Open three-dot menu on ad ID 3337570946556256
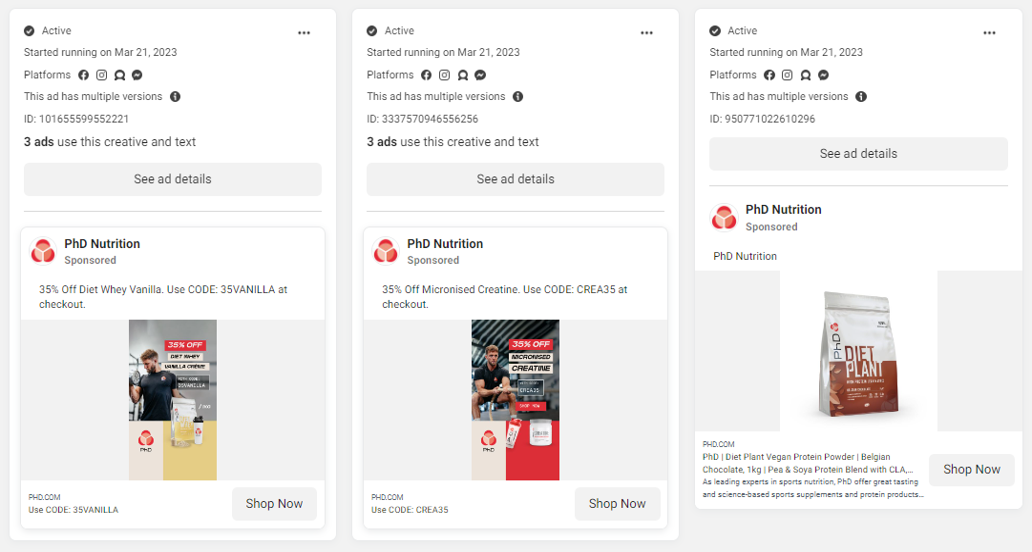Image resolution: width=1032 pixels, height=552 pixels. (646, 33)
